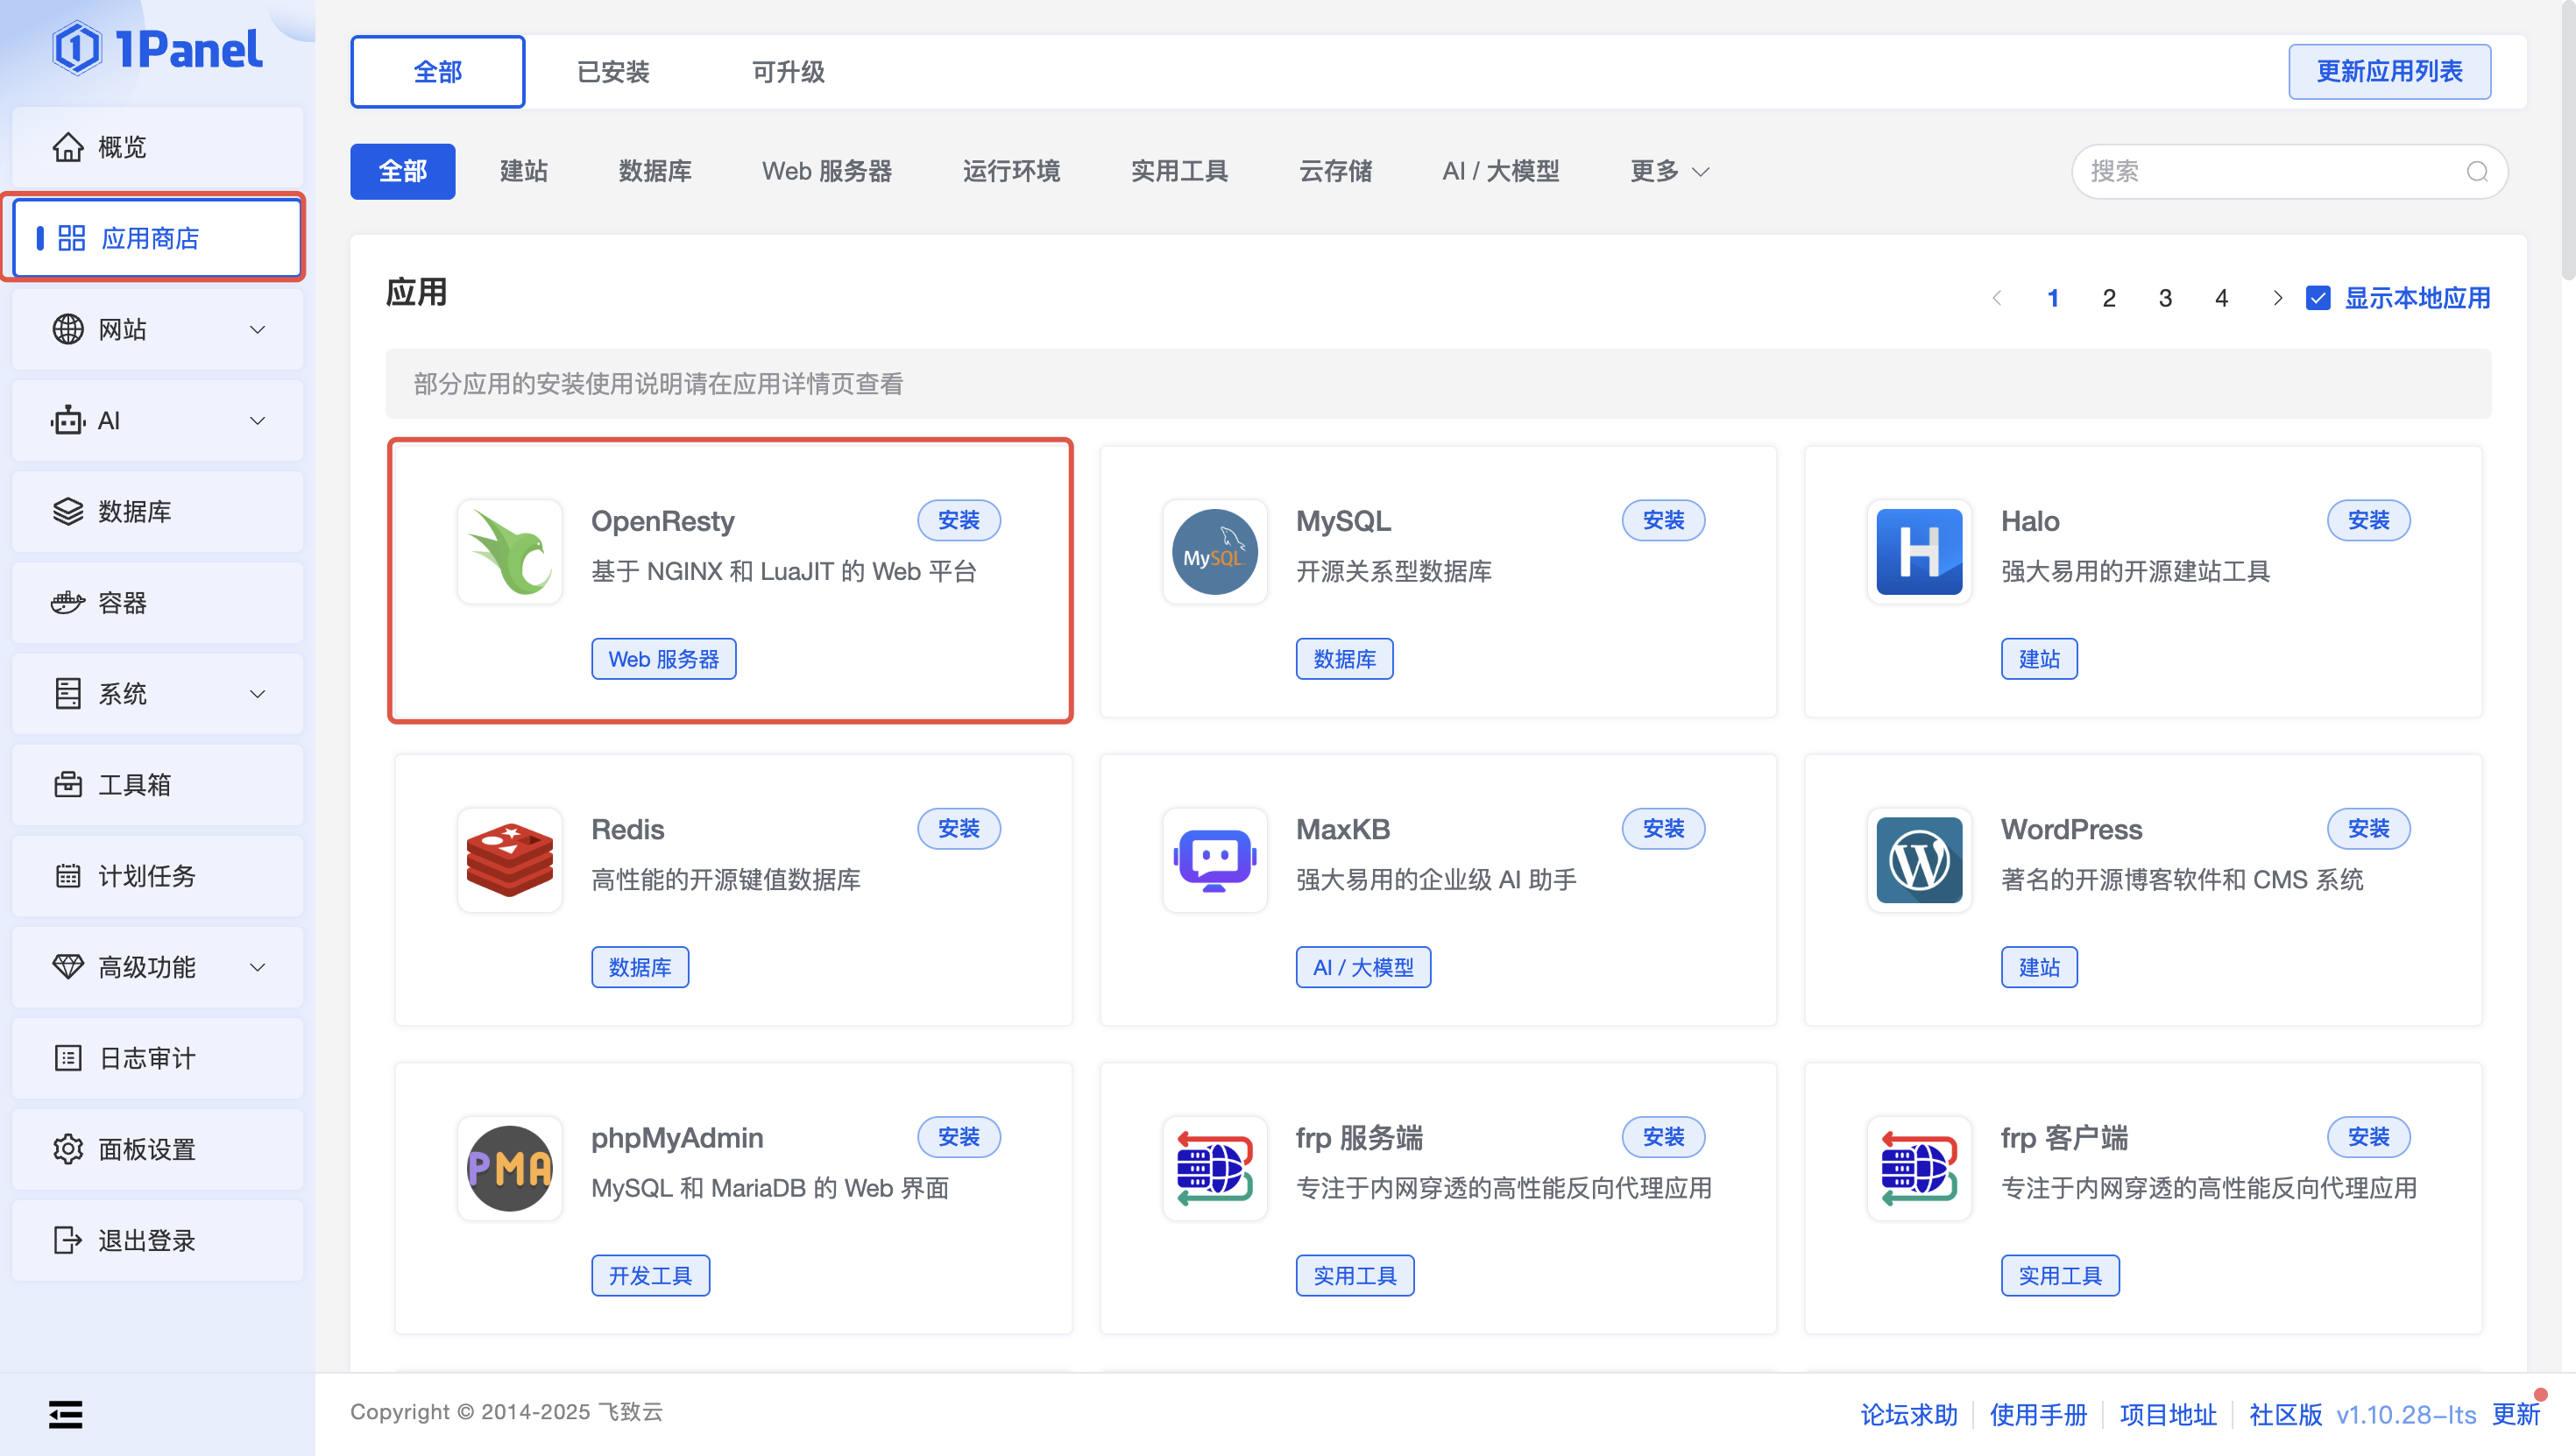Image resolution: width=2576 pixels, height=1456 pixels.
Task: Open the MySQL app logo
Action: coord(1215,551)
